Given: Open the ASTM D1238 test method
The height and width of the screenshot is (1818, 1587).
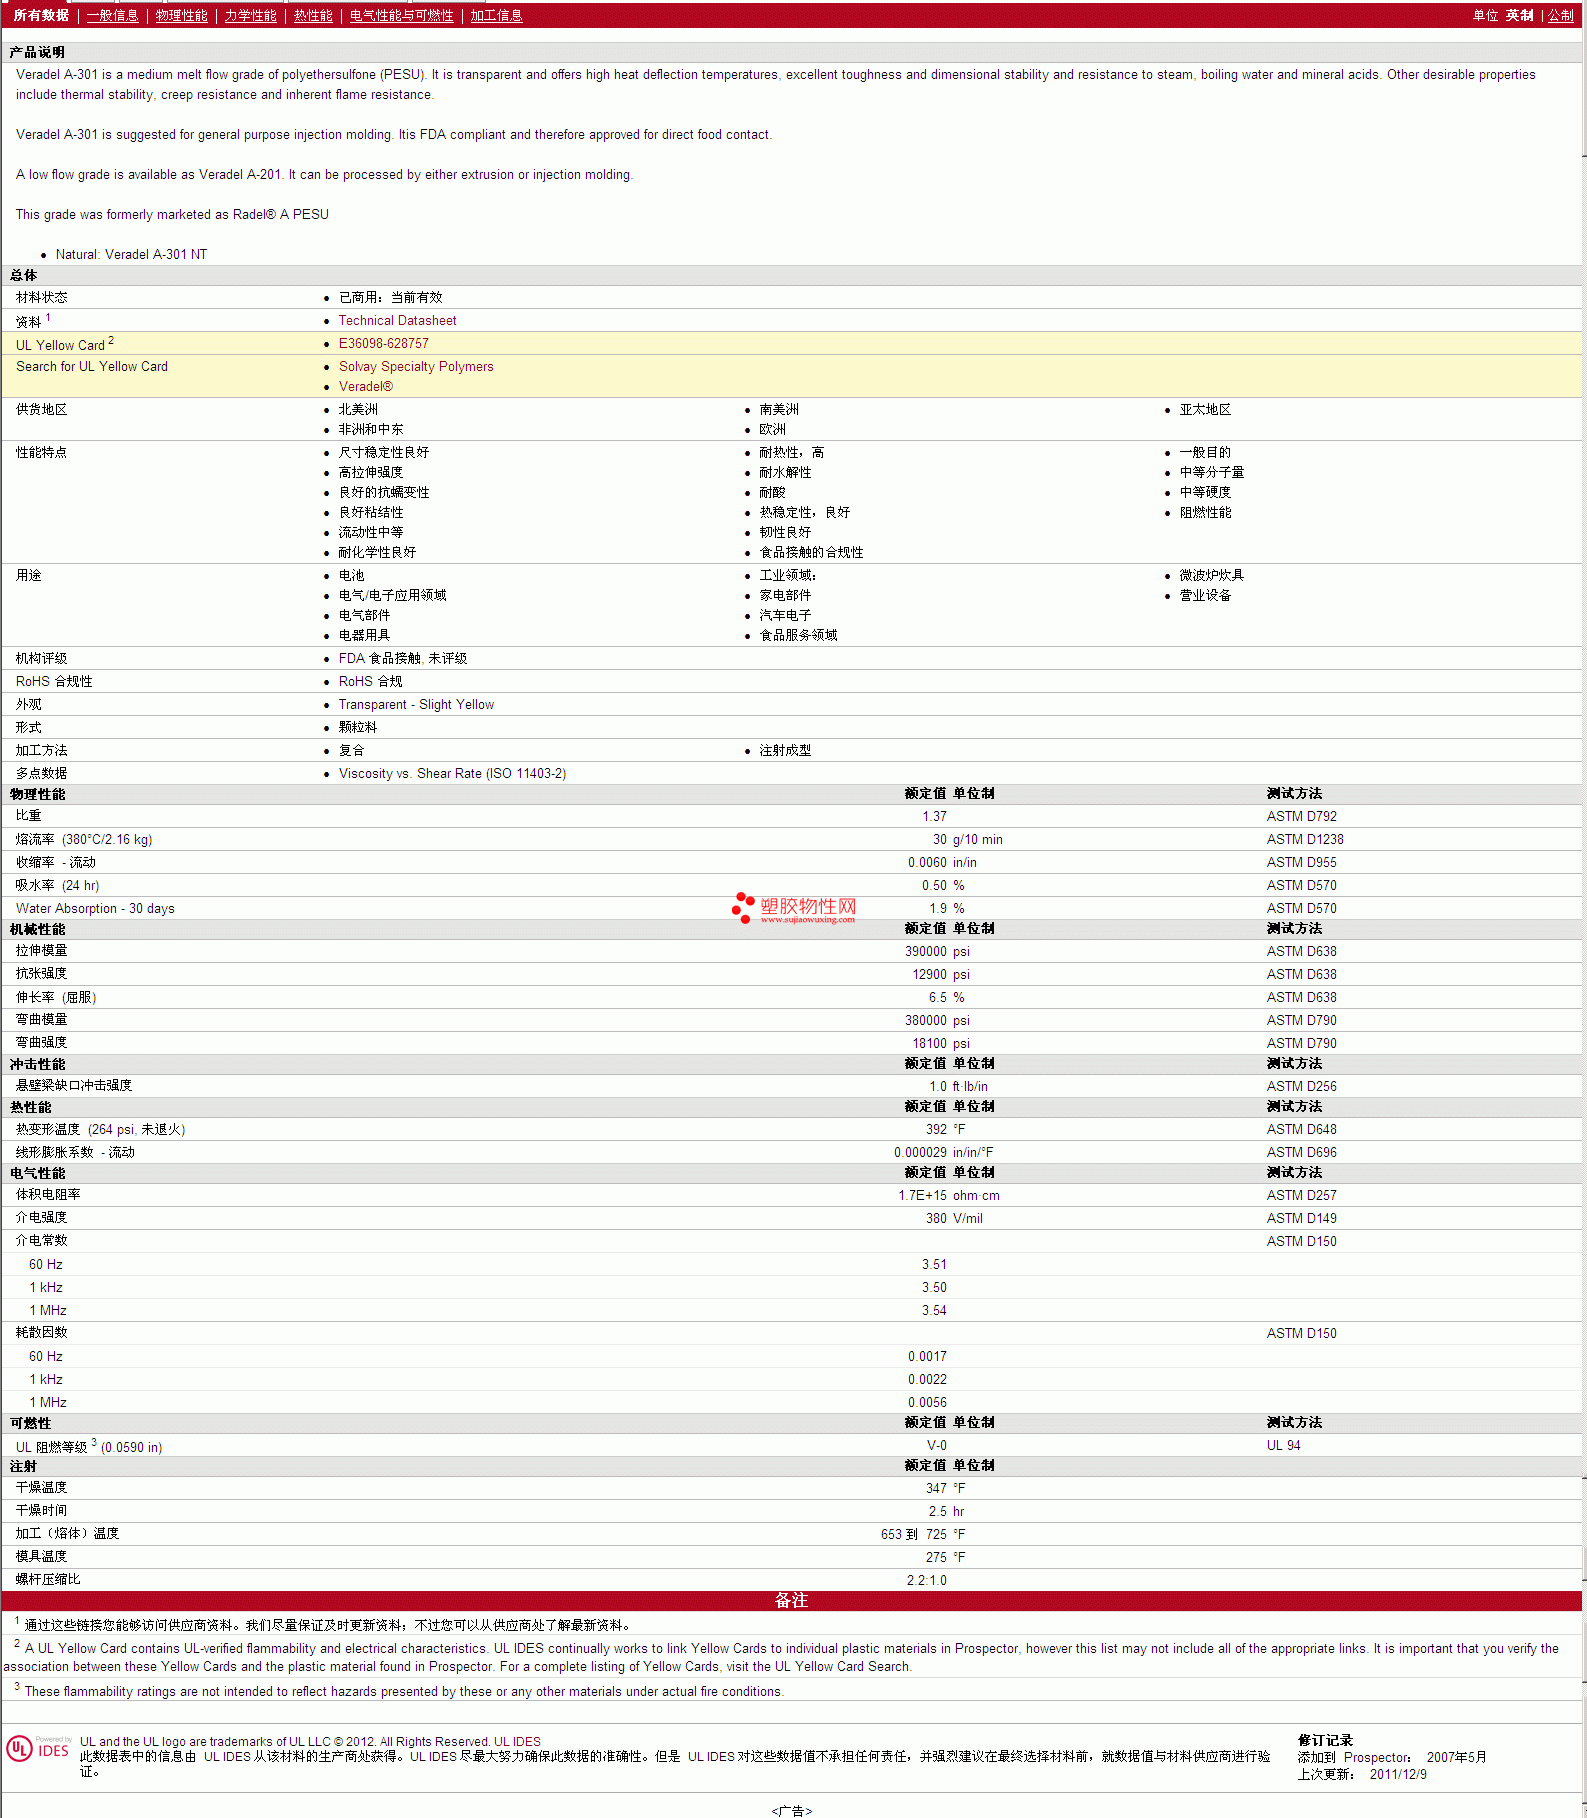Looking at the screenshot, I should click(x=1305, y=839).
